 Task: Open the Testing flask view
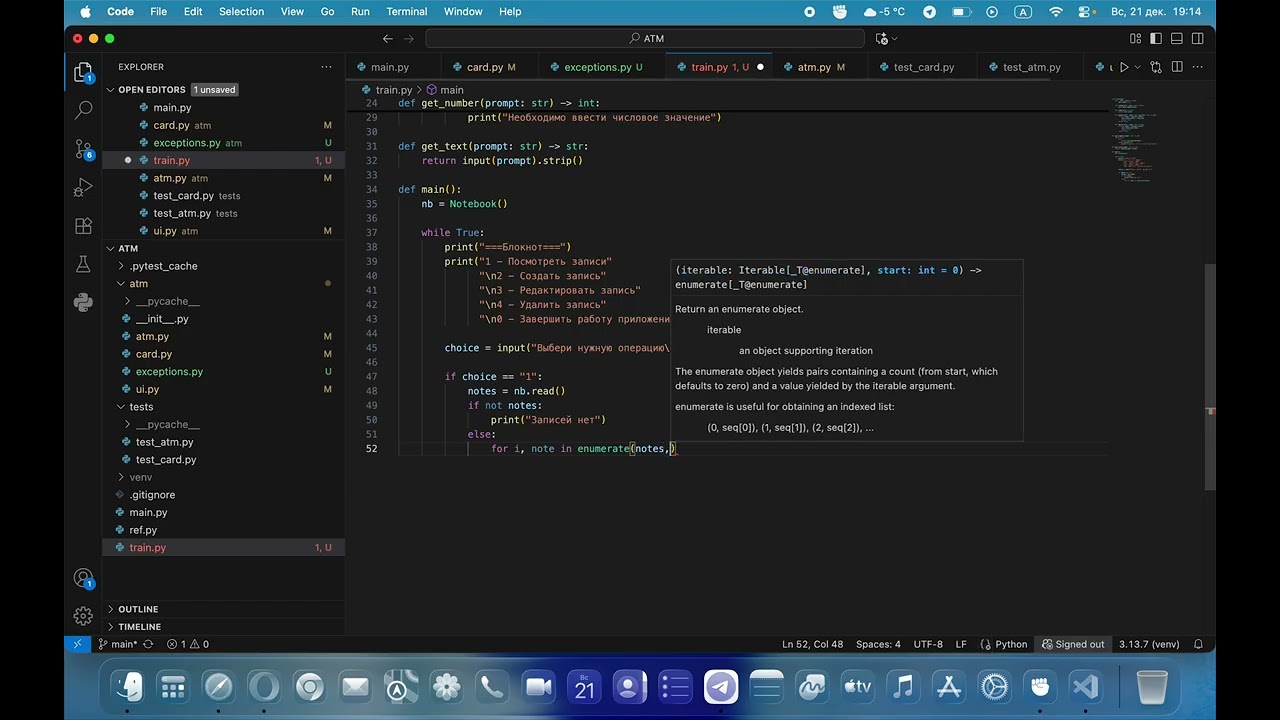click(x=84, y=264)
